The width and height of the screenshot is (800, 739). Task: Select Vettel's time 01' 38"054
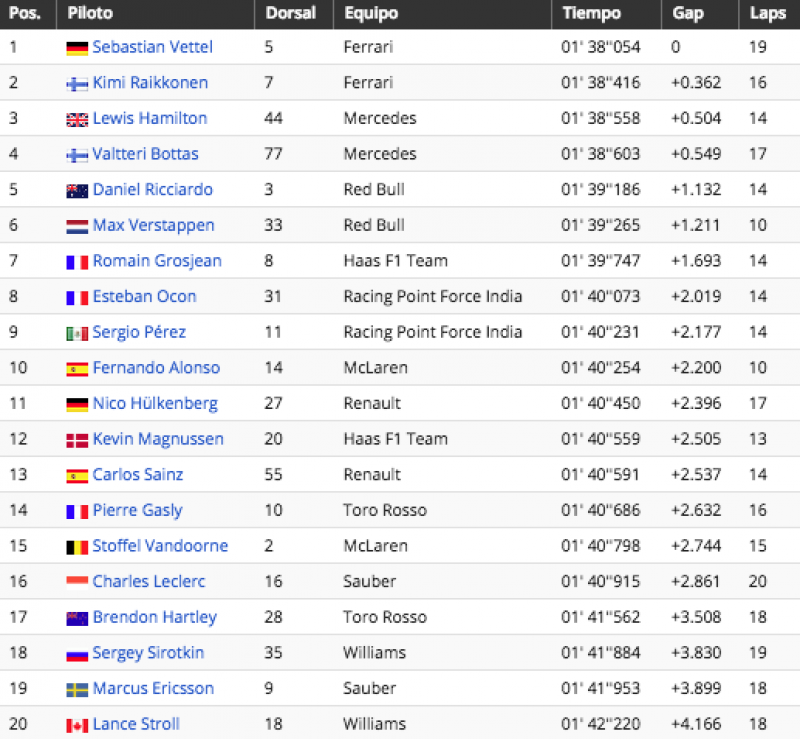[601, 47]
